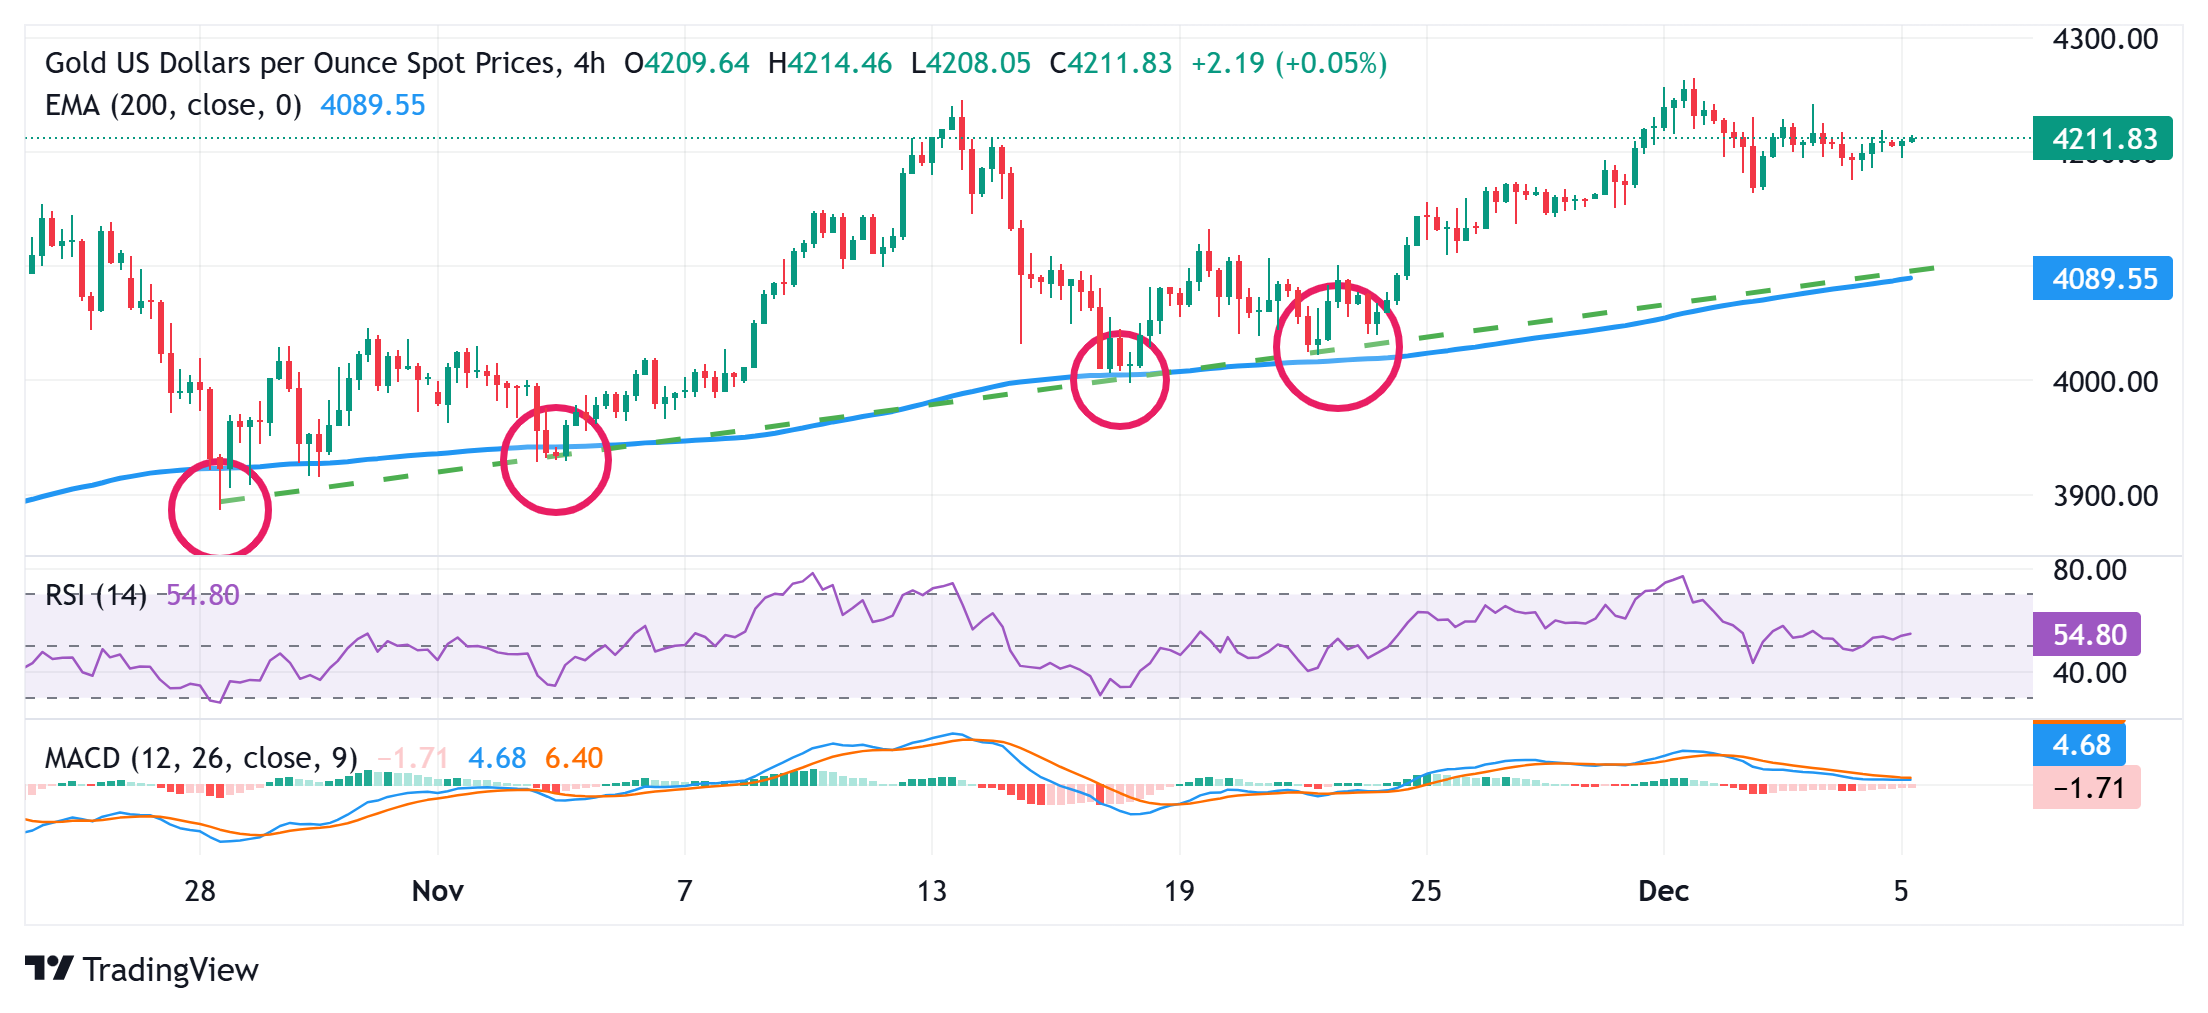2208x1013 pixels.
Task: Select the blue 4089.55 EMA price tag
Action: [2102, 278]
